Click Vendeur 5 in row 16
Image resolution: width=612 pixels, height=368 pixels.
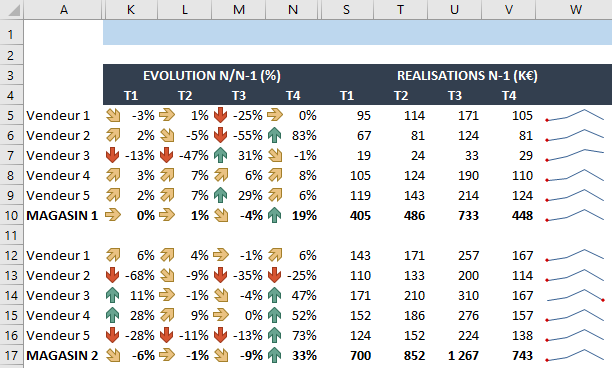coord(58,335)
